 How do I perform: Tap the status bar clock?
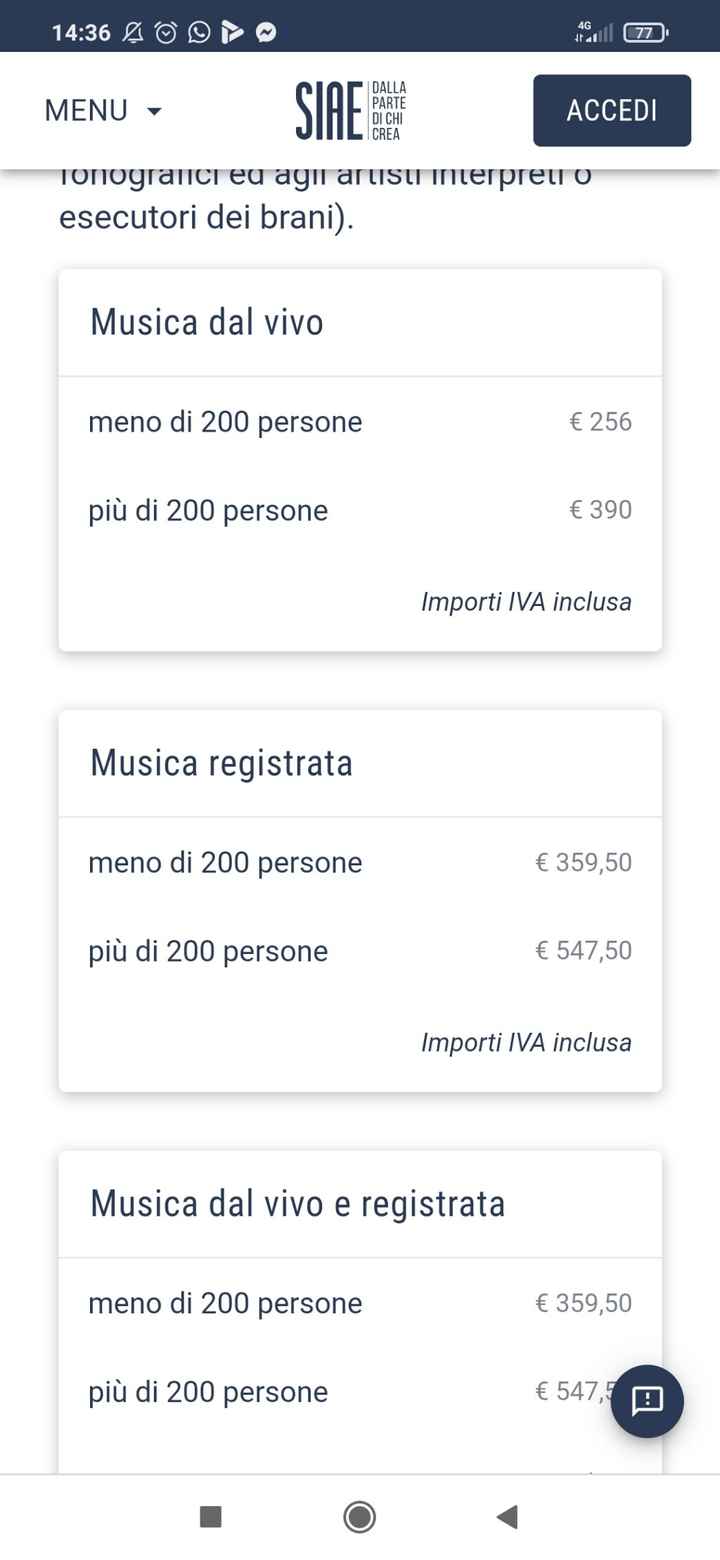point(81,33)
